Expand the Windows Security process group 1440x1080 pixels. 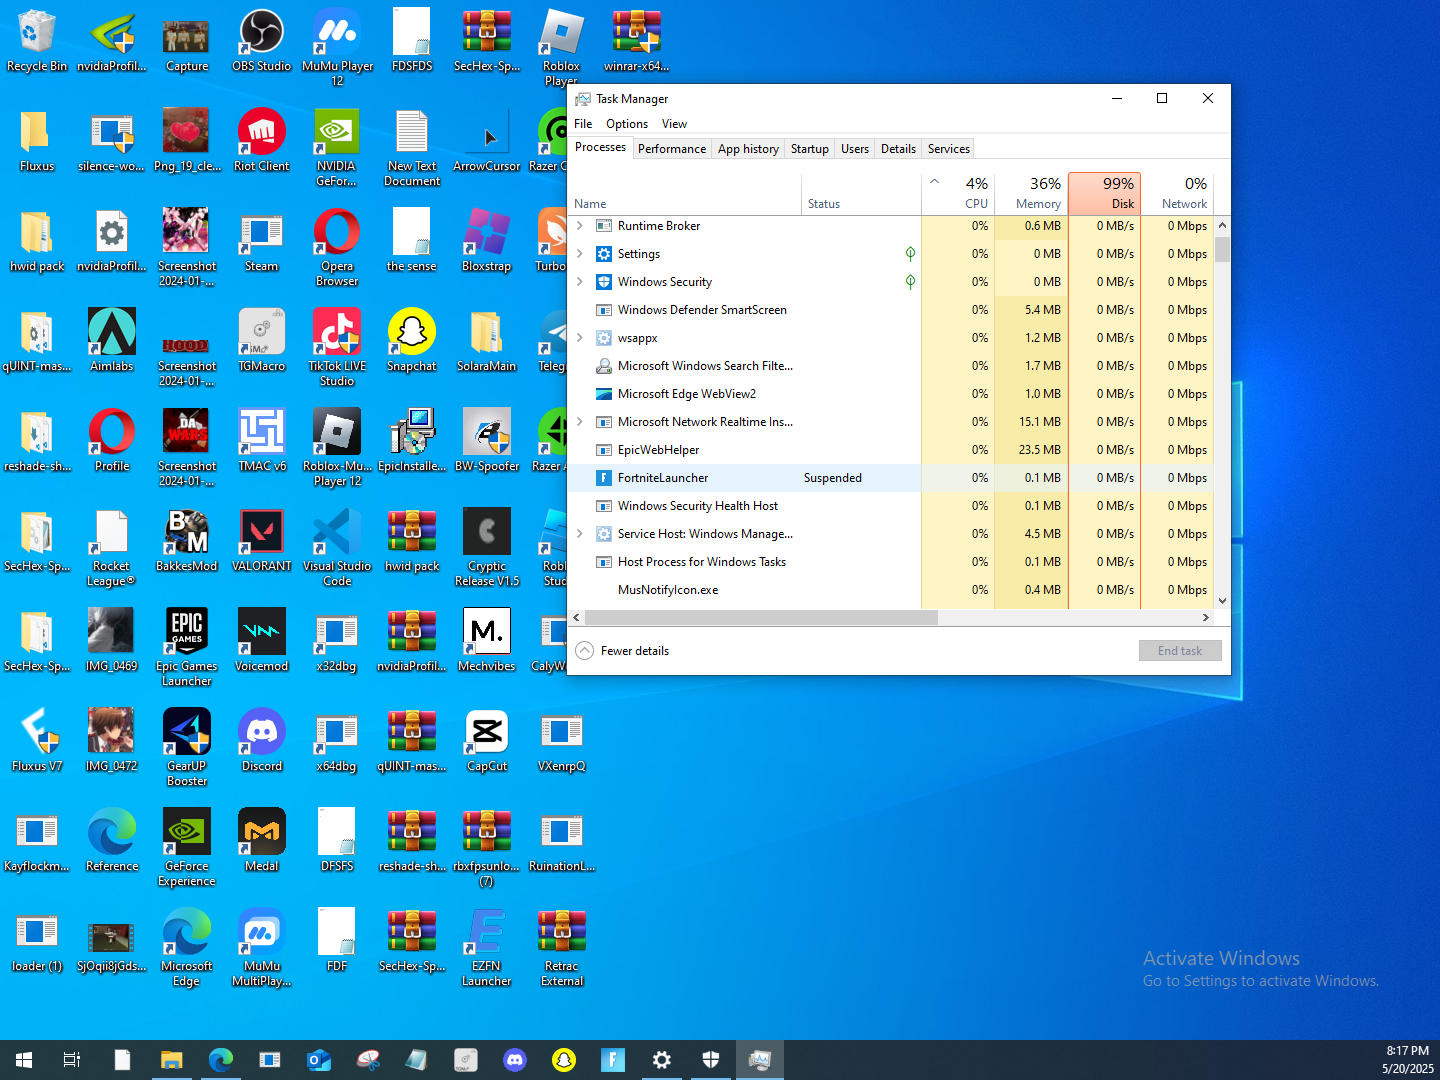click(x=580, y=282)
